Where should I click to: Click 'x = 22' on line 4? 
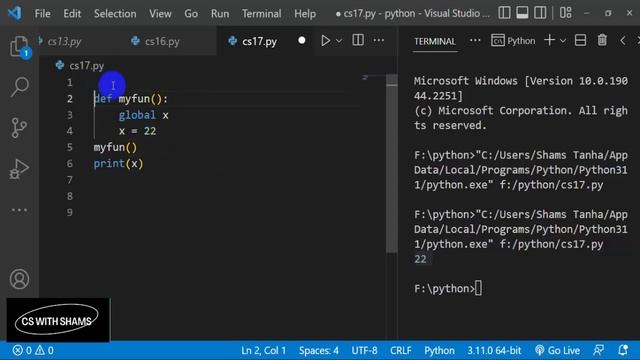point(138,131)
